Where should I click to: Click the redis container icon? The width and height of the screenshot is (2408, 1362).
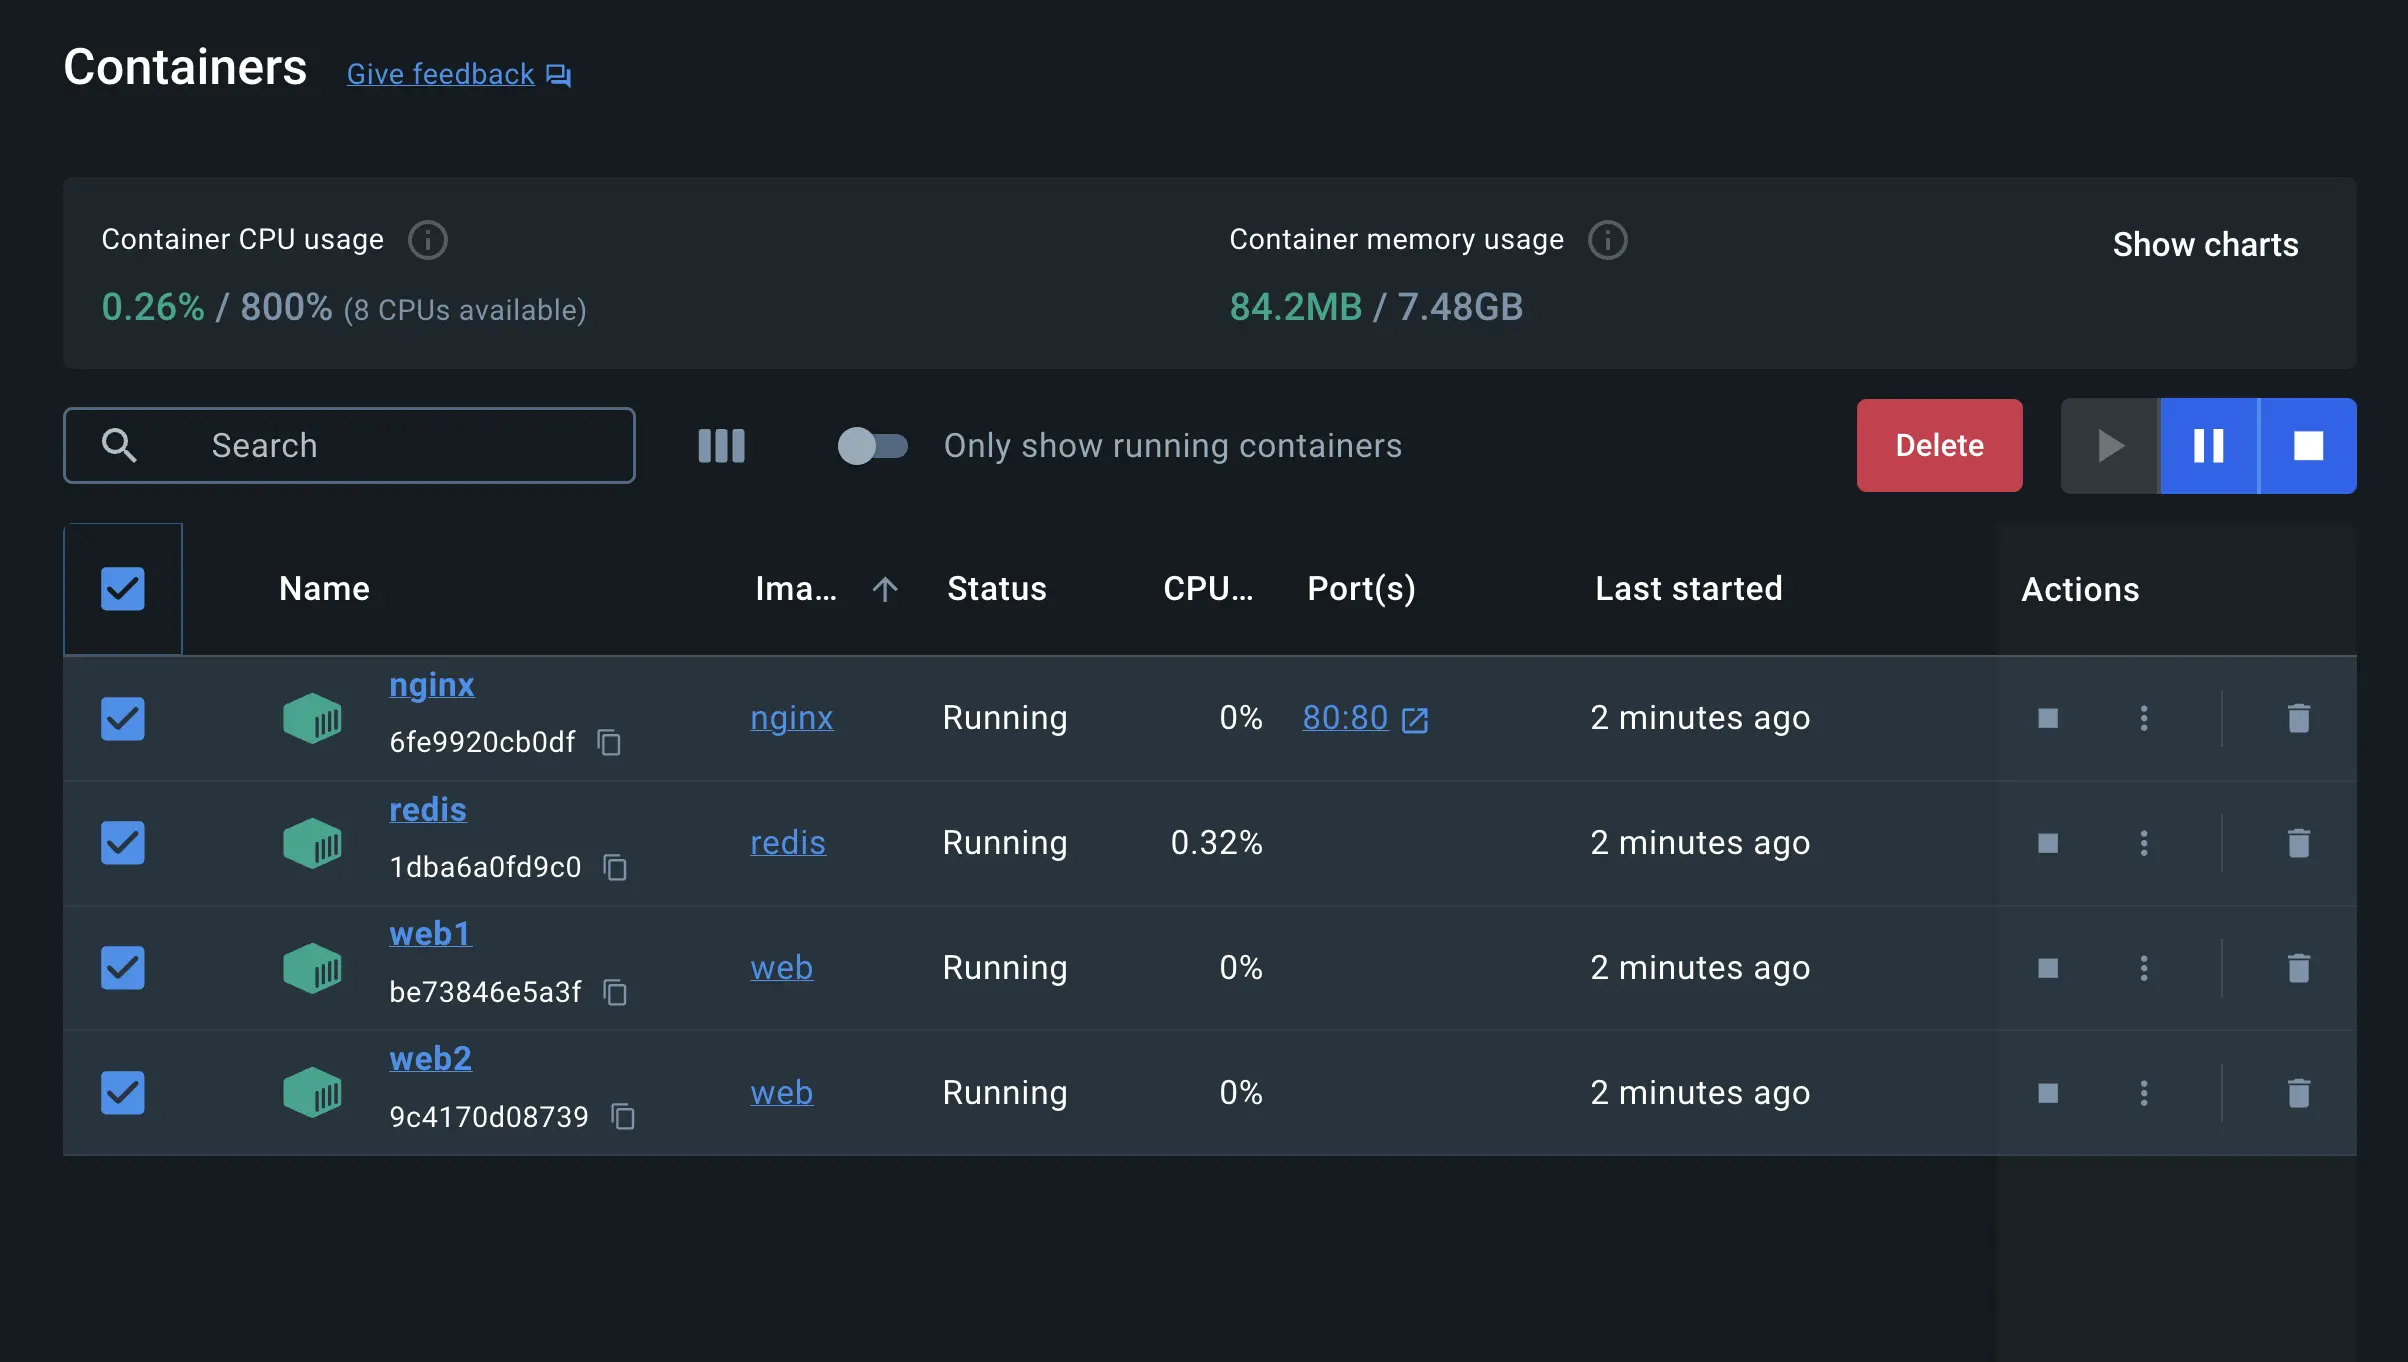coord(313,841)
